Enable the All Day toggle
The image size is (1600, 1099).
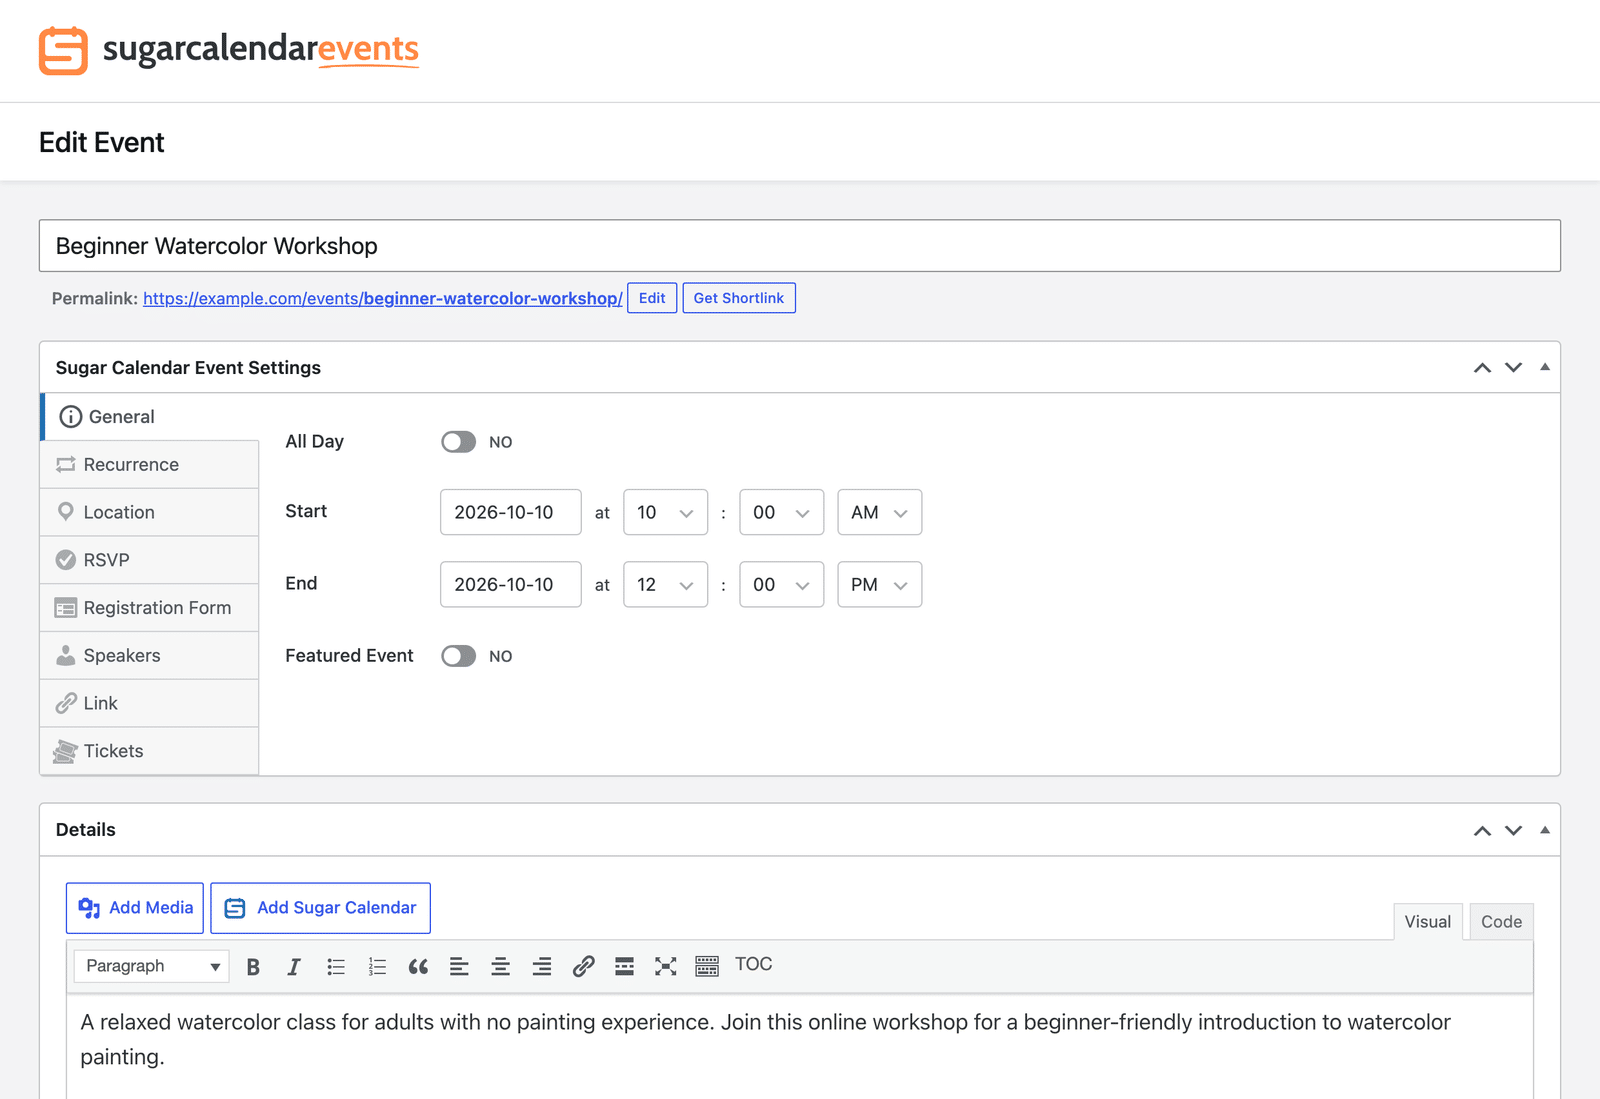(459, 442)
